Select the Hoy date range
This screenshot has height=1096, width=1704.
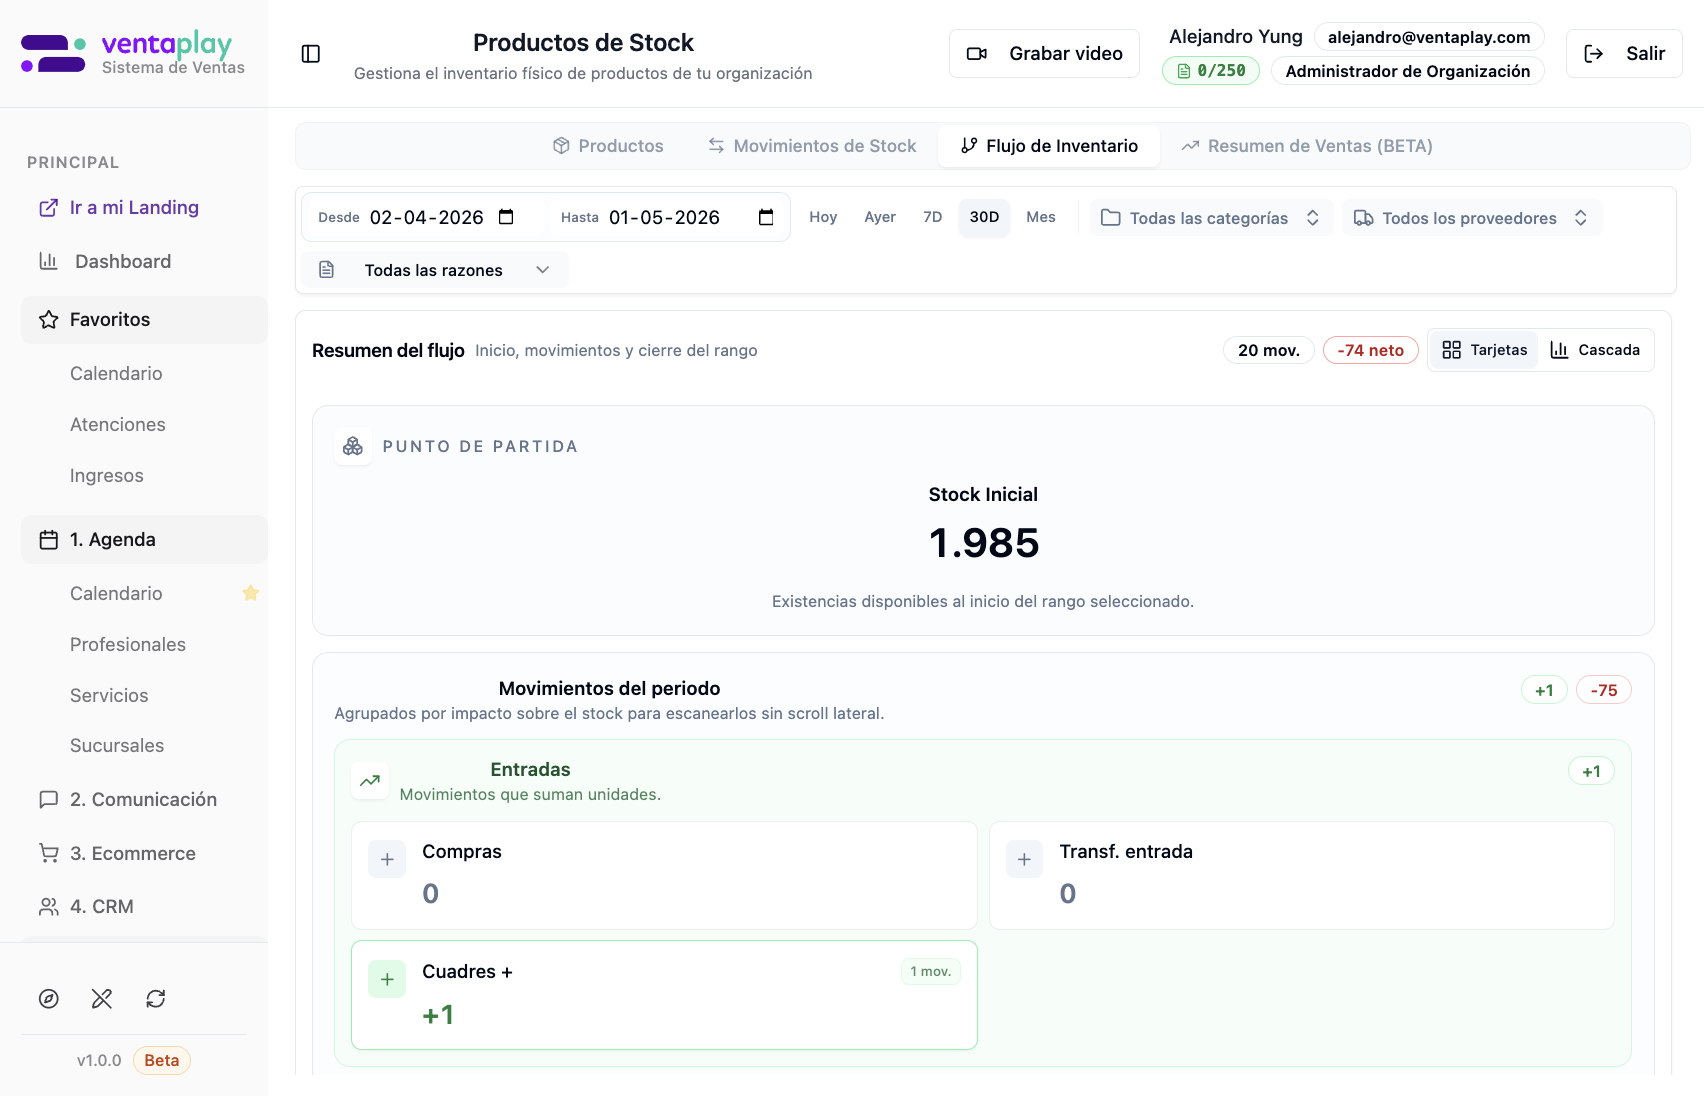823,217
